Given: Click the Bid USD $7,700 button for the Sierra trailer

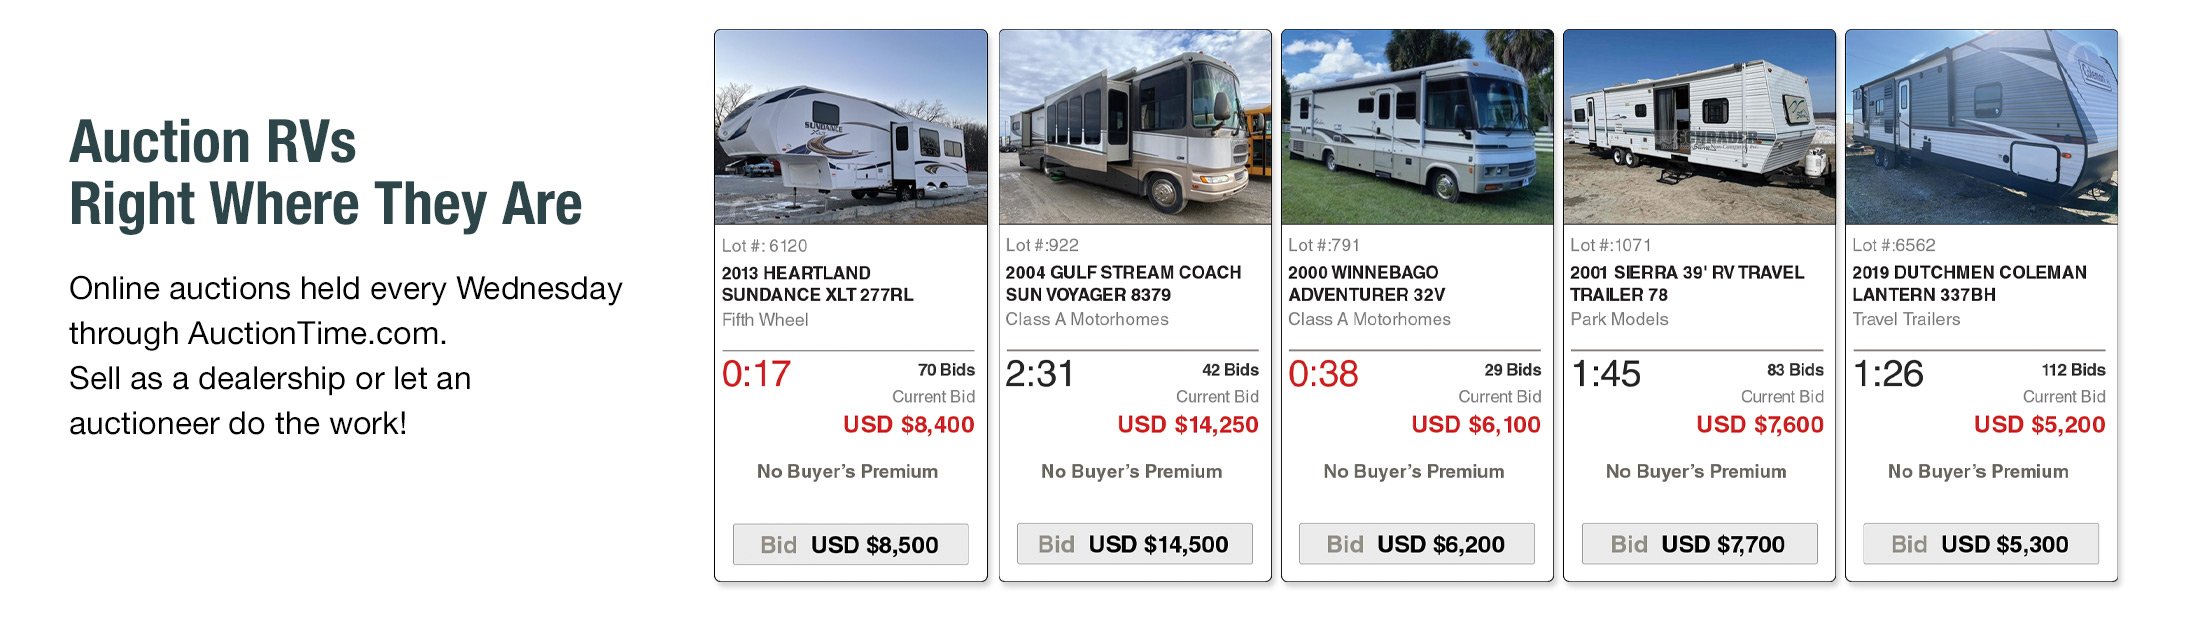Looking at the screenshot, I should [x=1698, y=543].
